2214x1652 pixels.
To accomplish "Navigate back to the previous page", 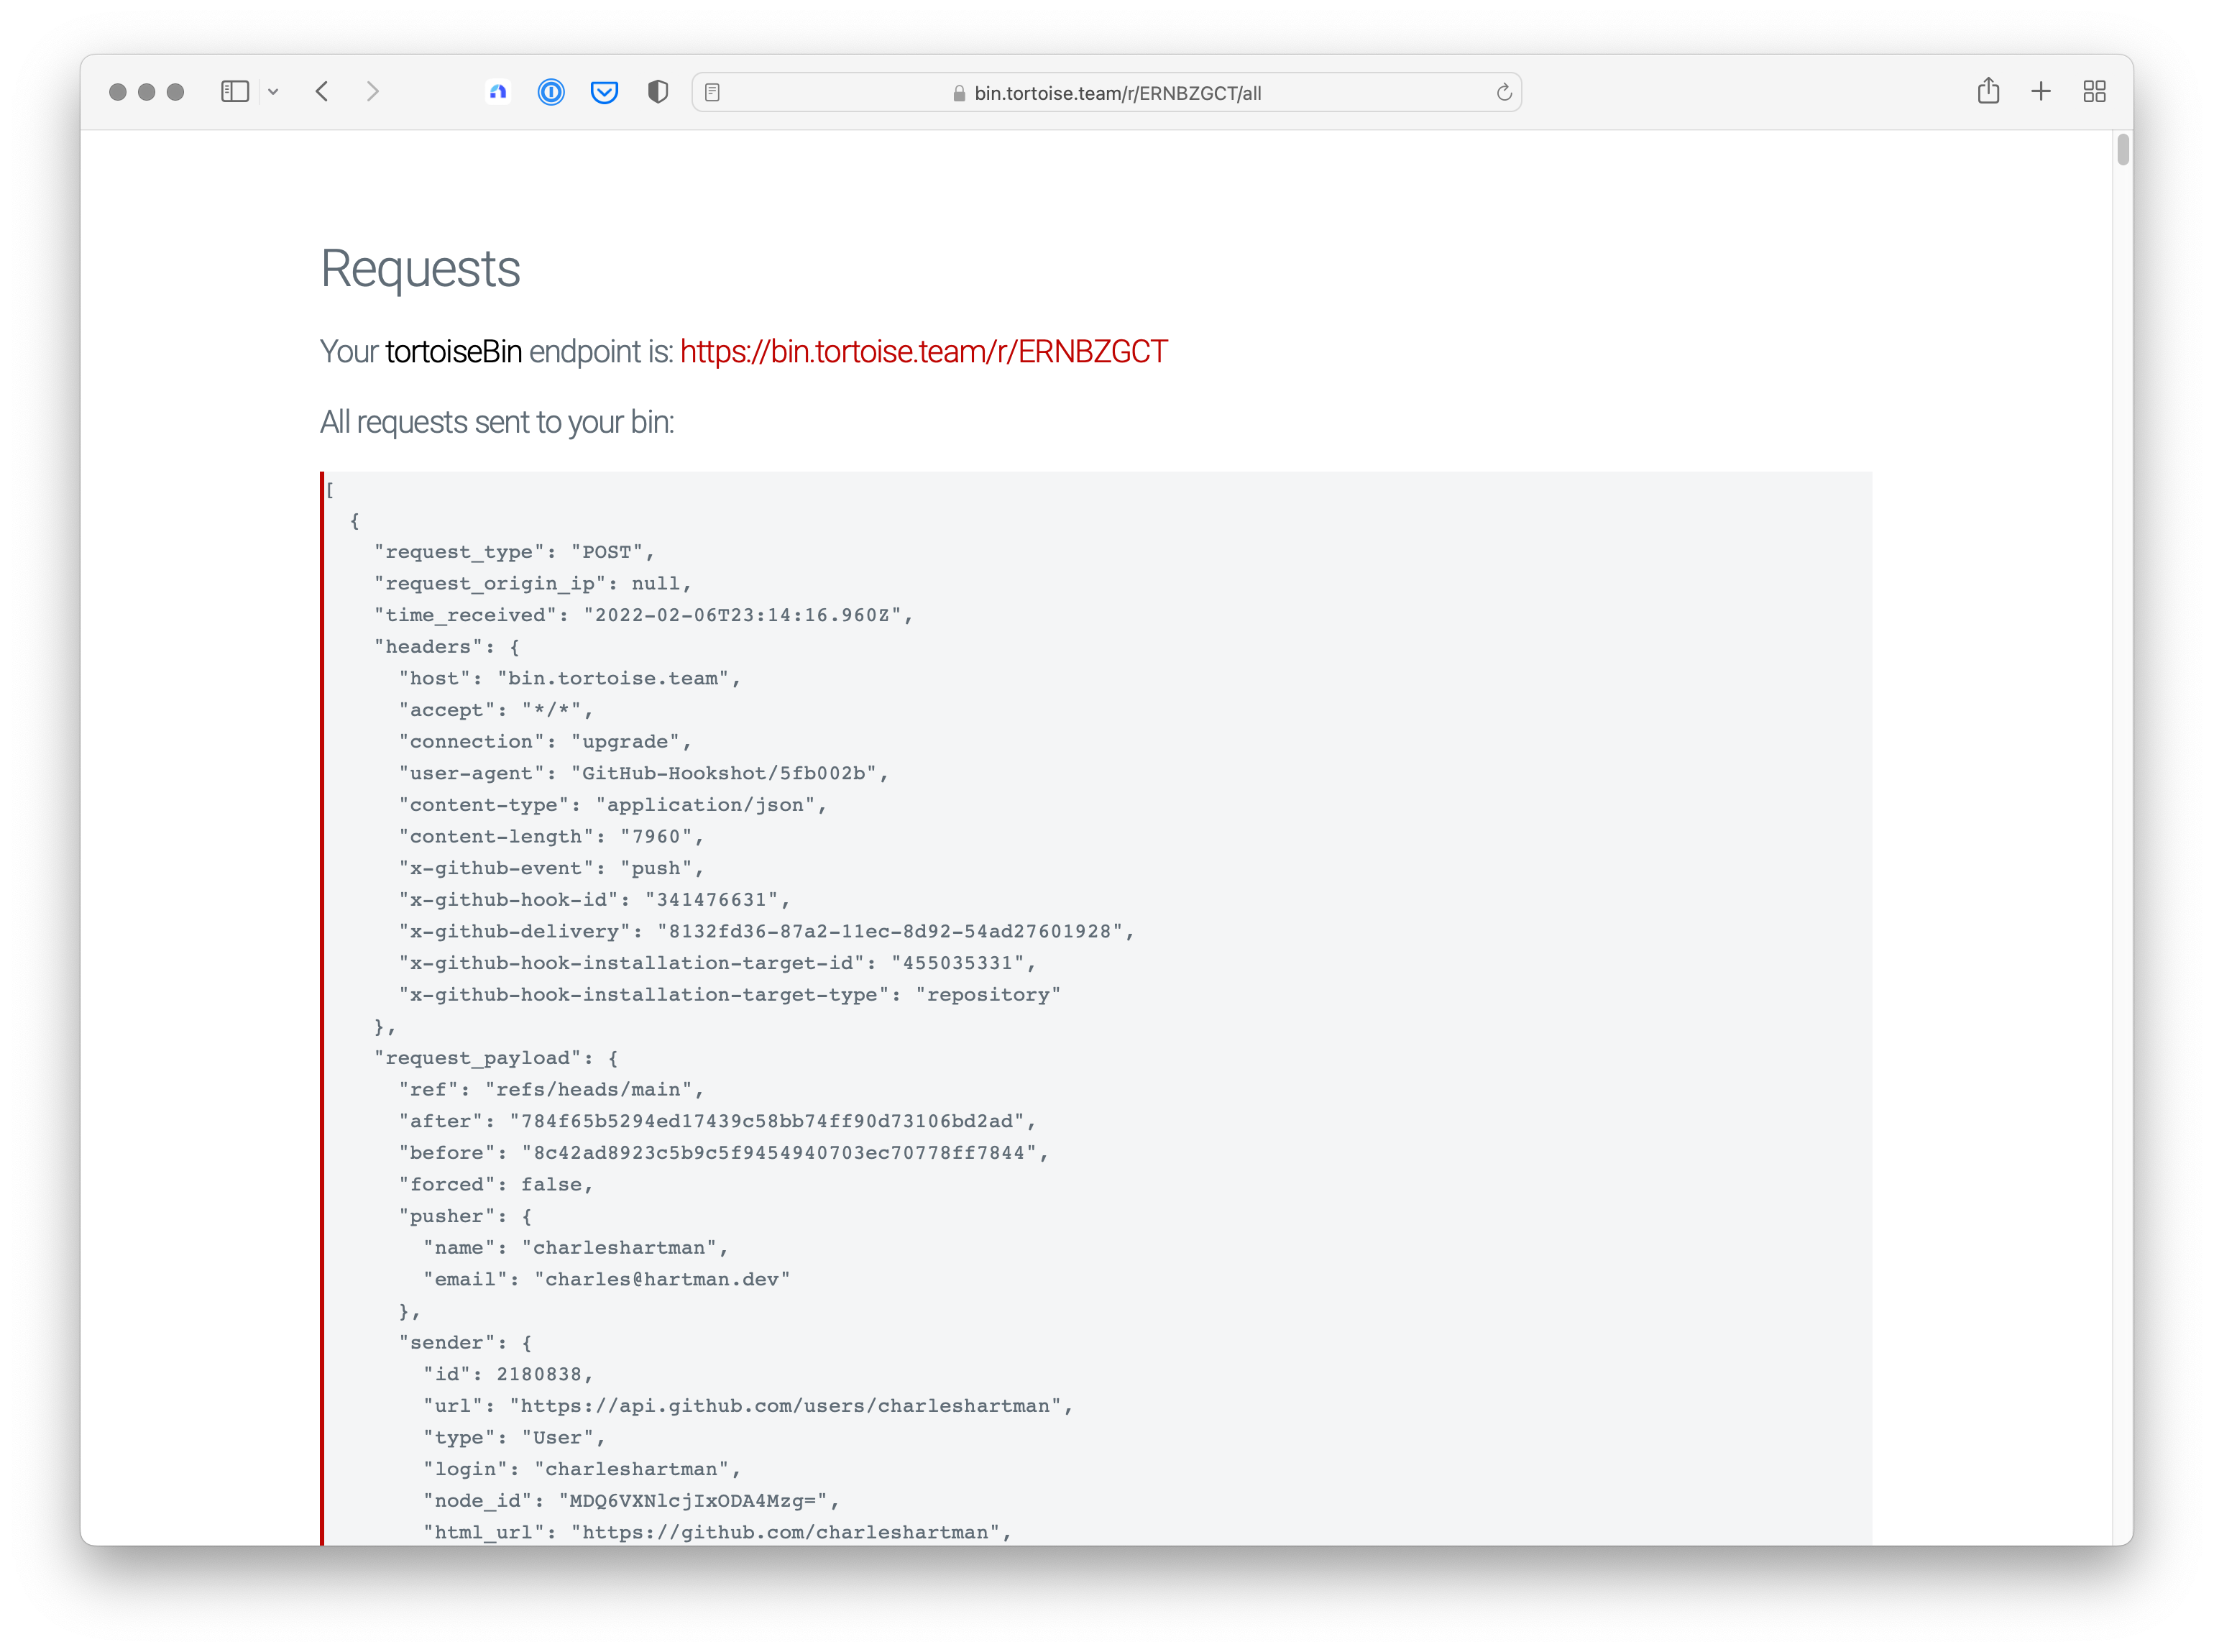I will click(322, 91).
